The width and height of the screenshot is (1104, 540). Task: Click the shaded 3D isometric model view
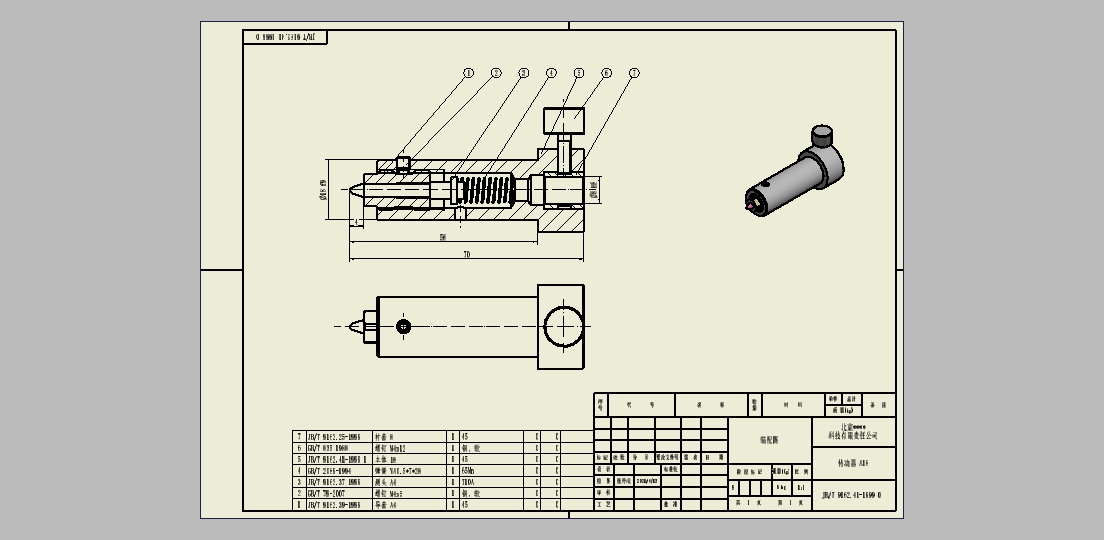coord(794,171)
